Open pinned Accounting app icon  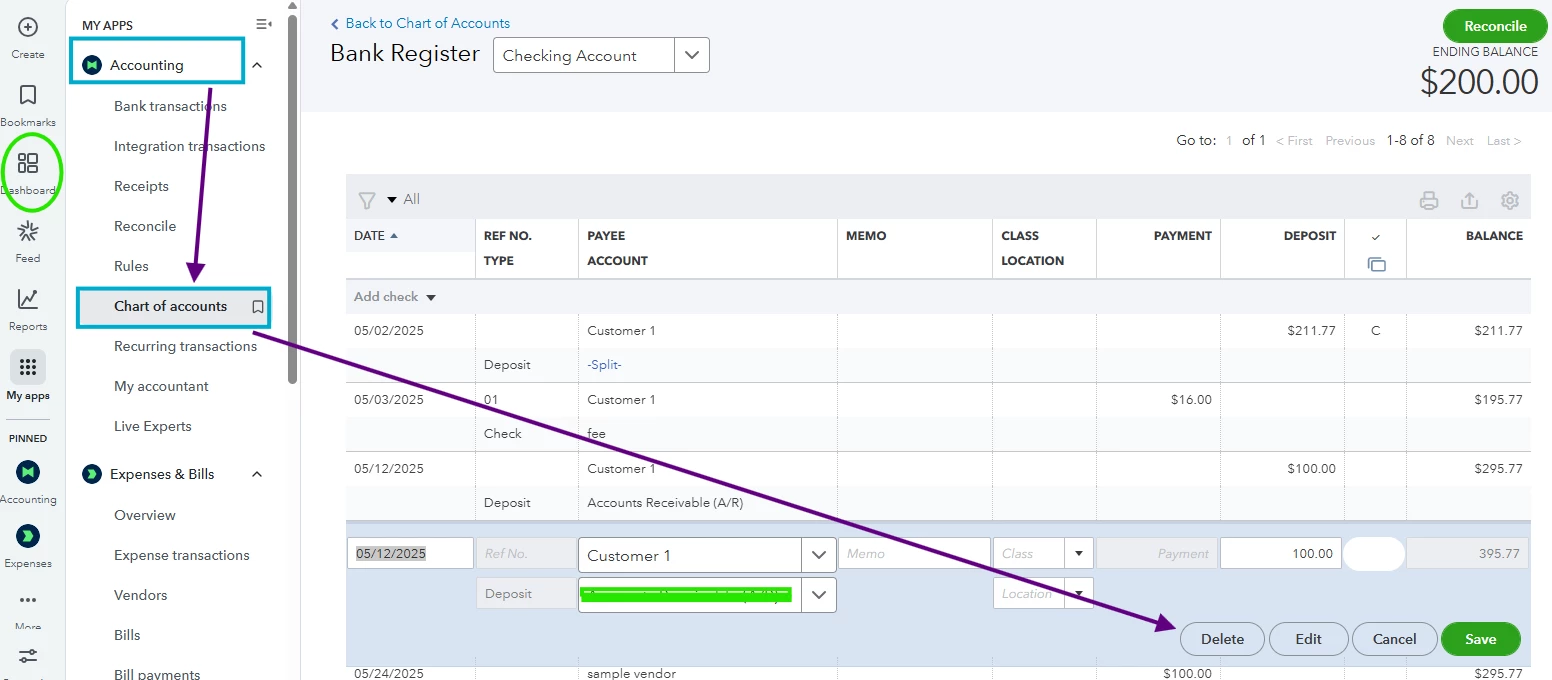[28, 471]
